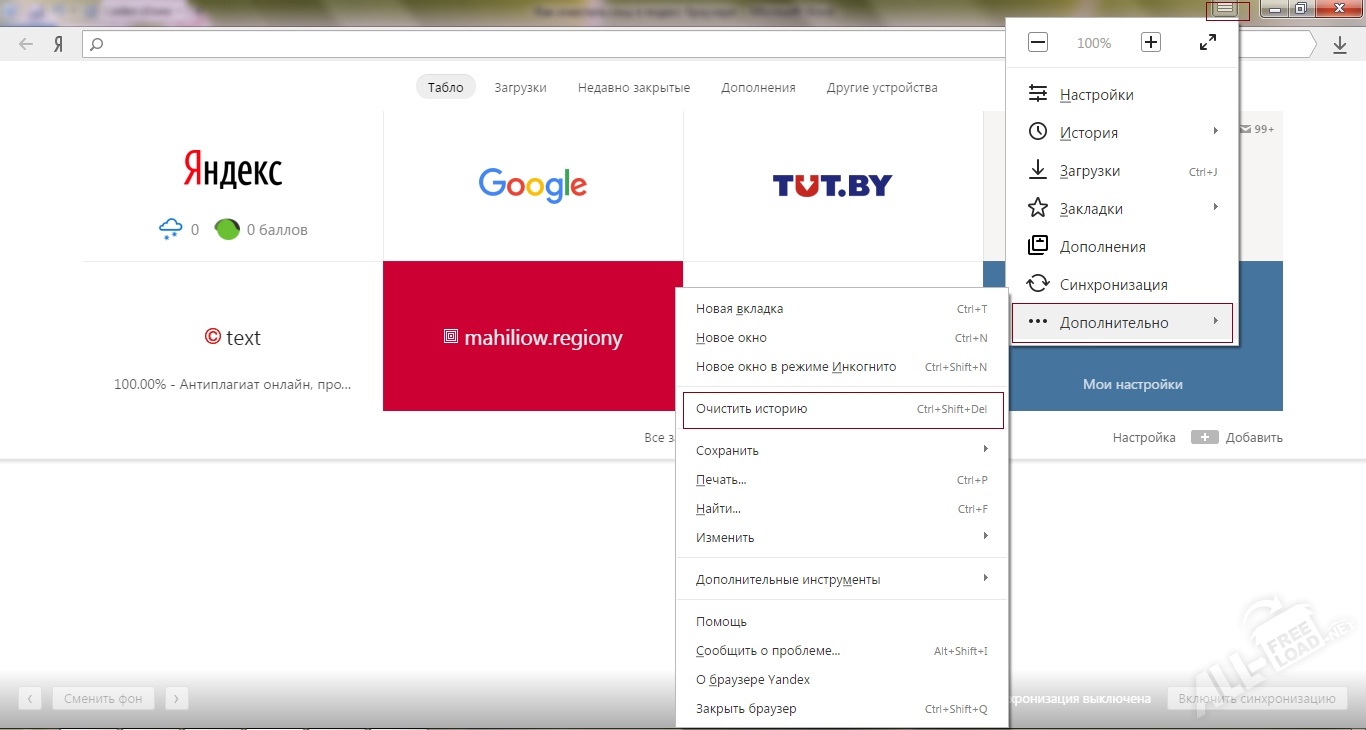
Task: Open the downloads arrow icon in toolbar
Action: [x=1340, y=45]
